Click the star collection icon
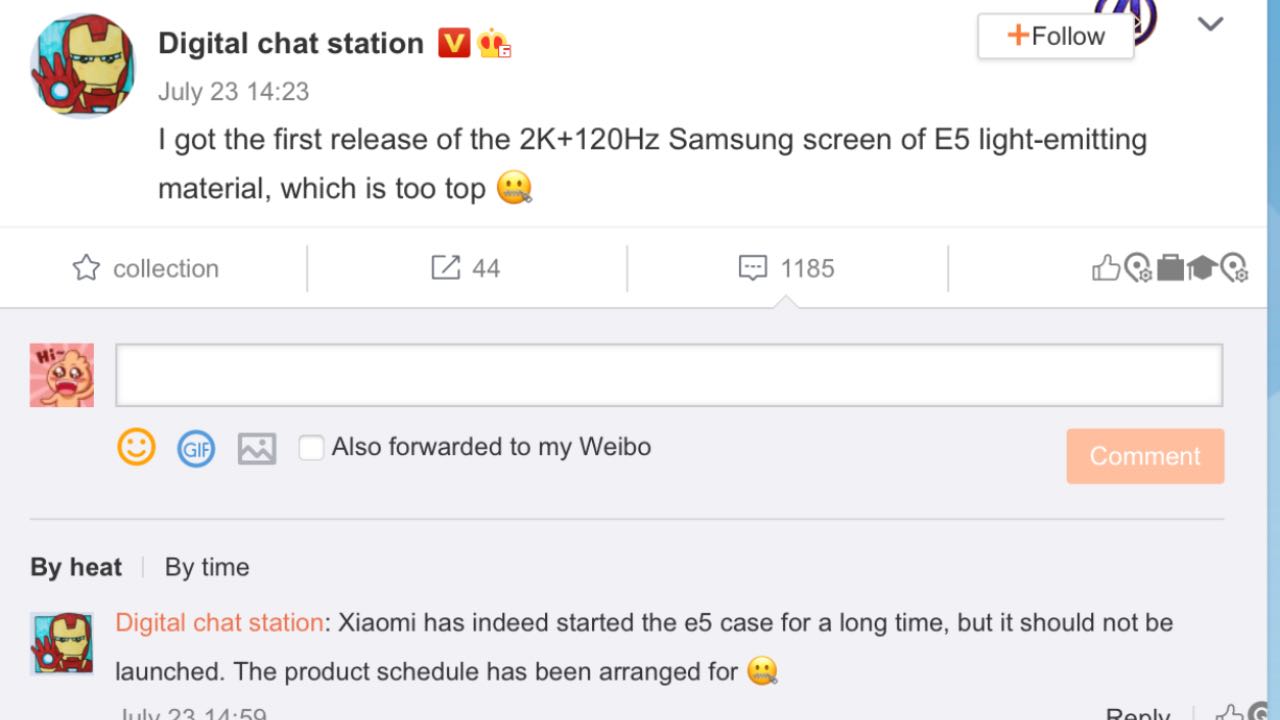 tap(87, 268)
